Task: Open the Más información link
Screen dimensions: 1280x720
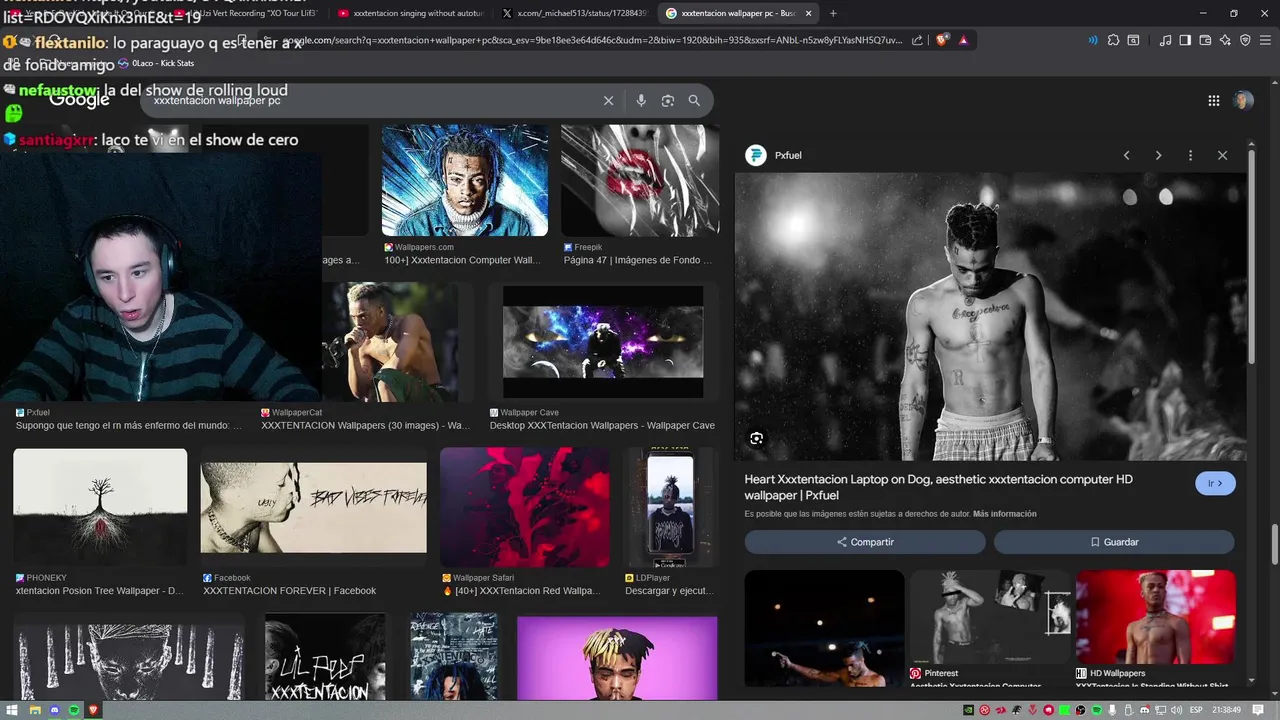Action: pyautogui.click(x=1004, y=514)
